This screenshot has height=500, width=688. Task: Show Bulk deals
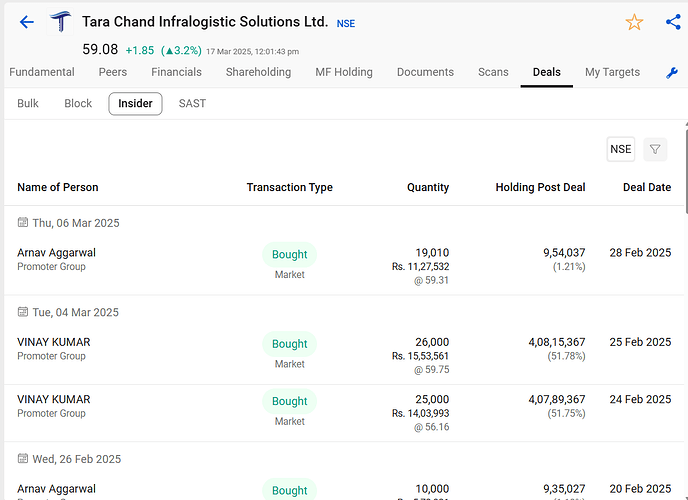28,104
